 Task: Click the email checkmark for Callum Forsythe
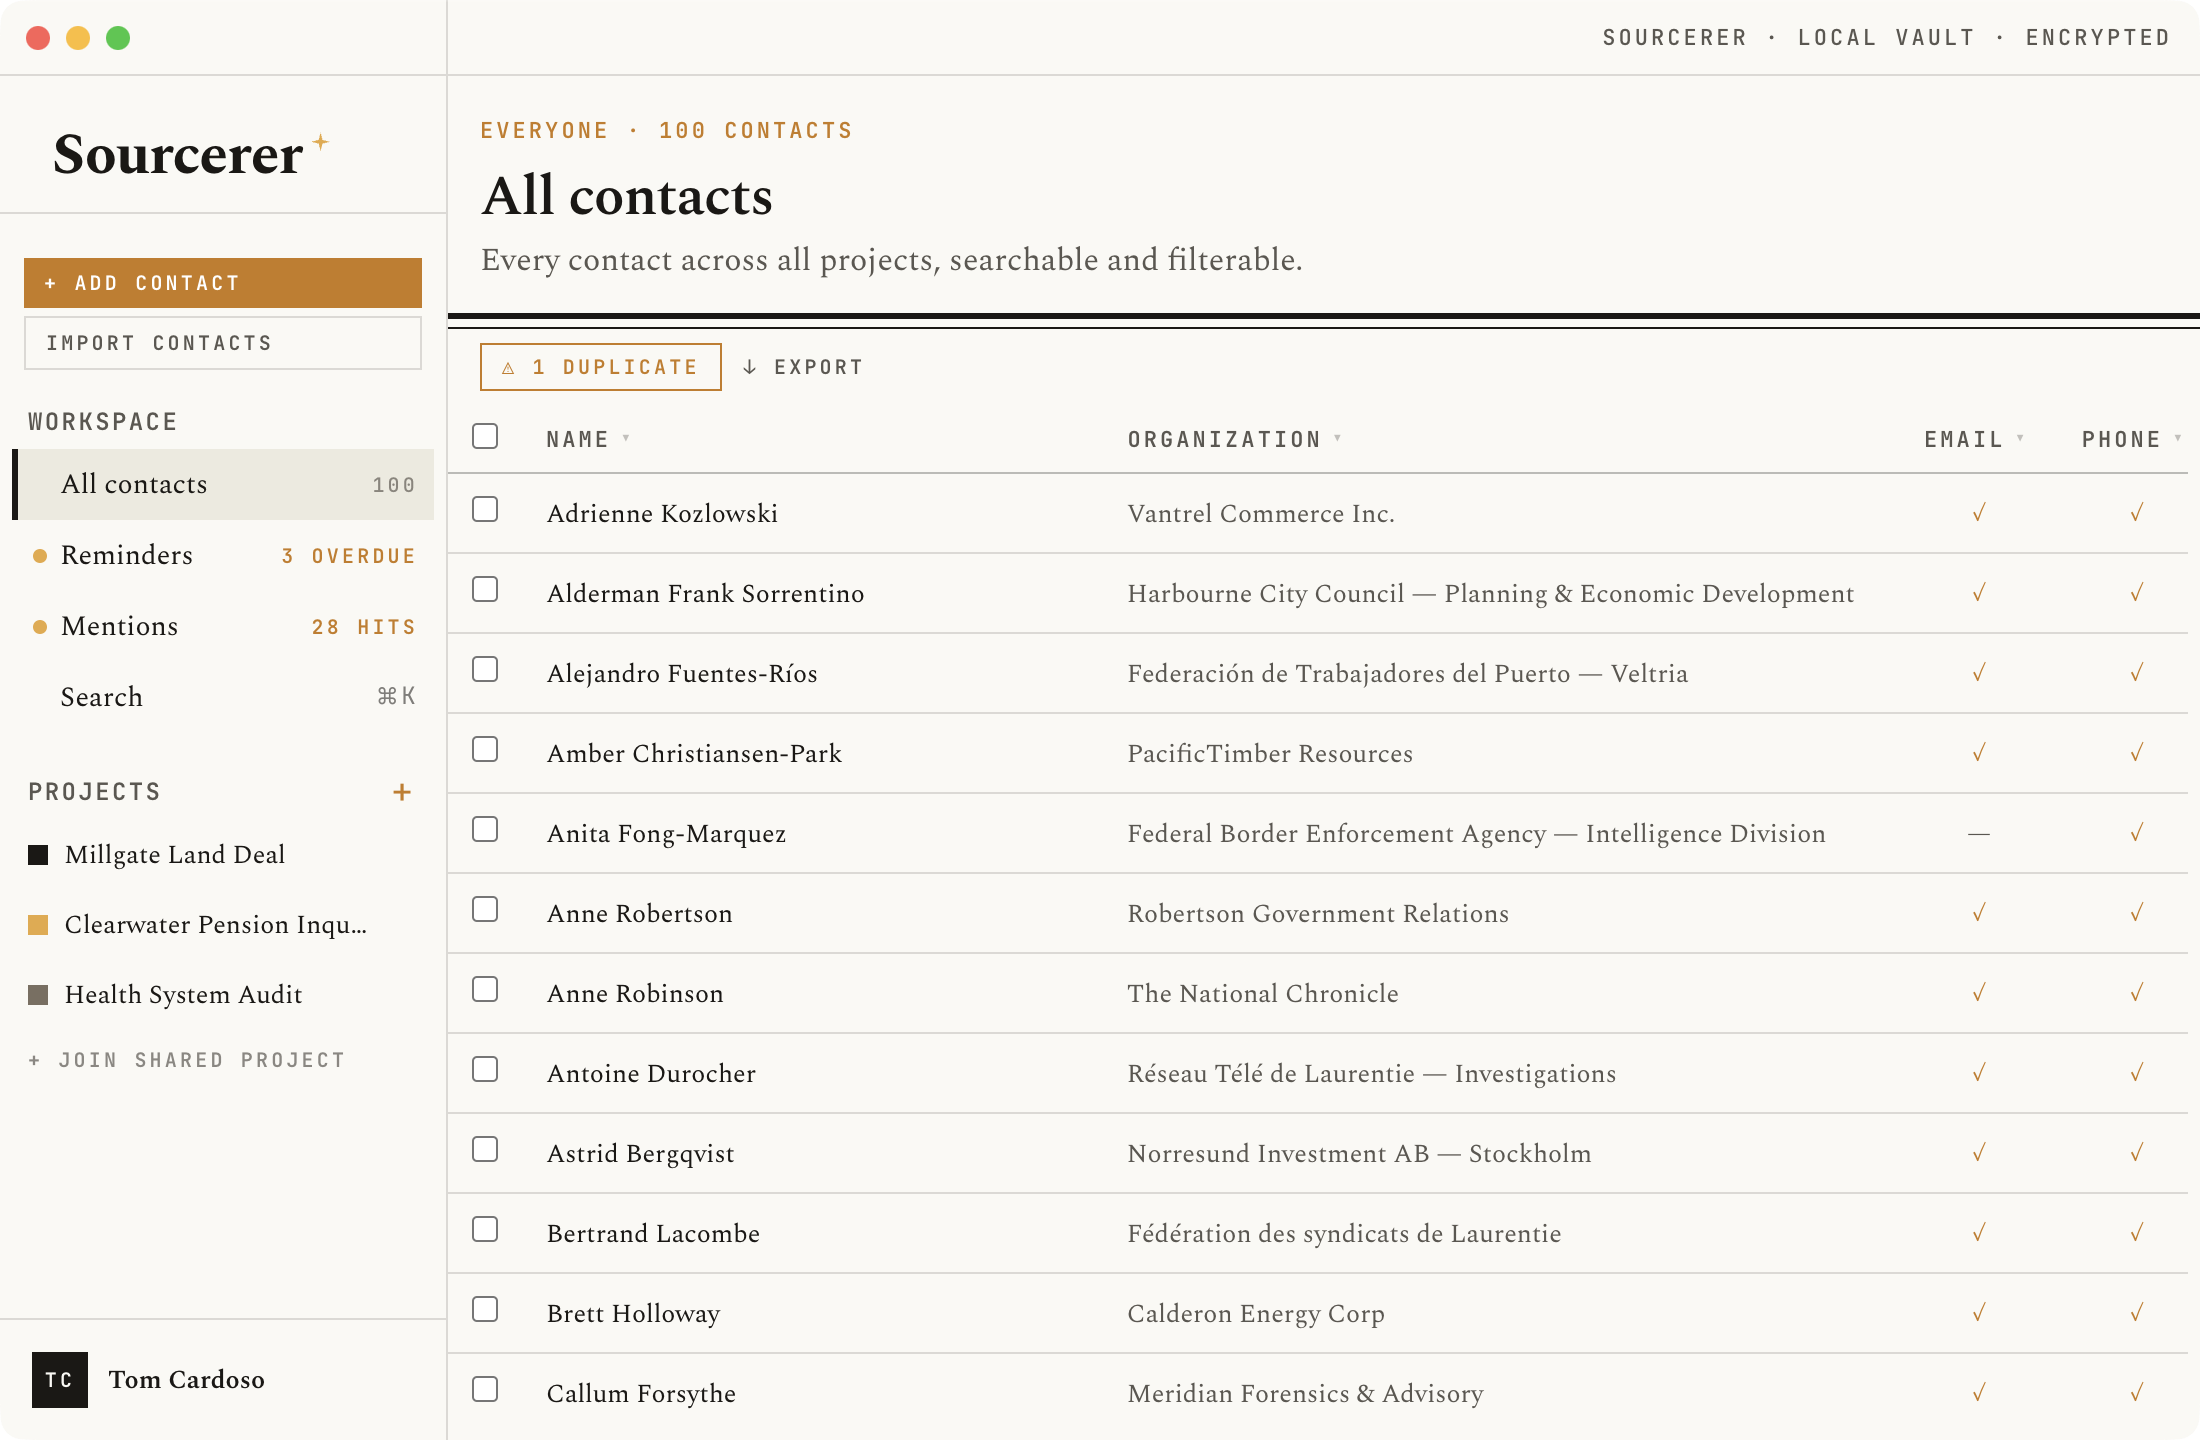click(x=1979, y=1393)
